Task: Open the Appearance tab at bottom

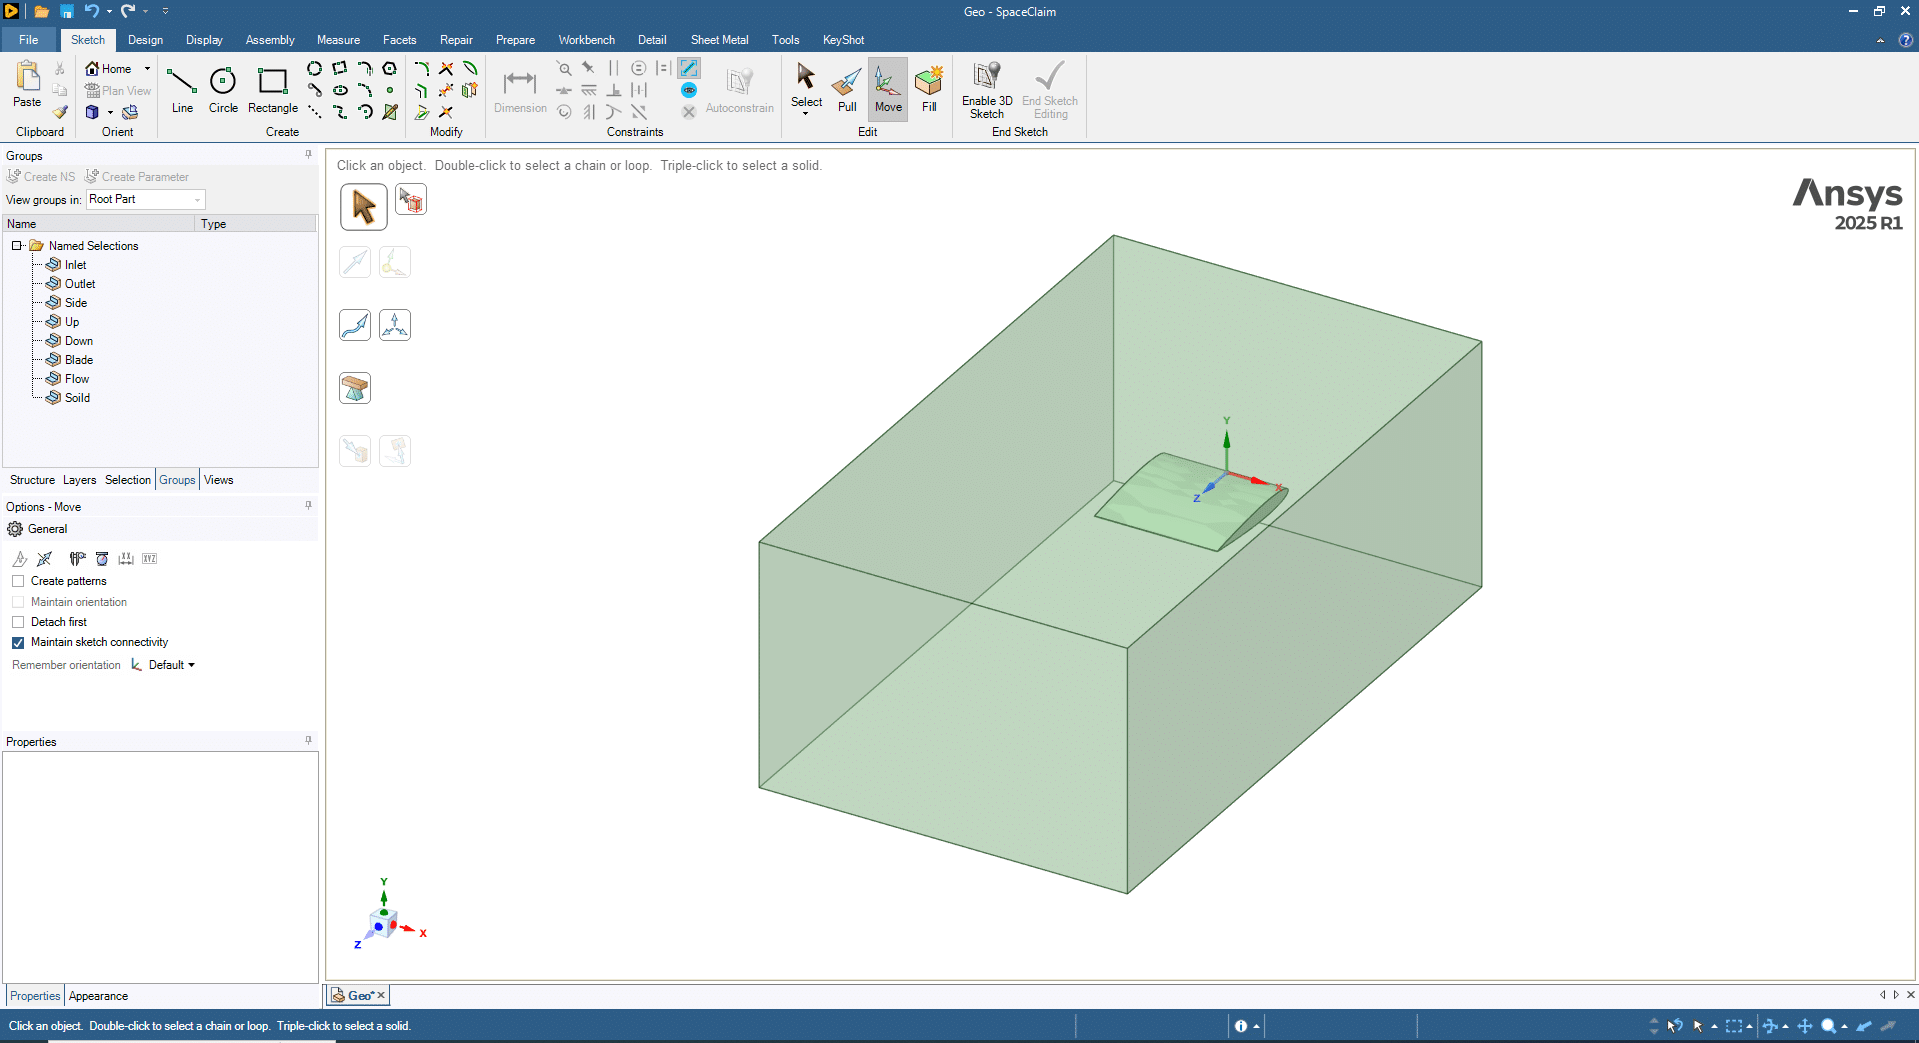Action: [x=98, y=996]
